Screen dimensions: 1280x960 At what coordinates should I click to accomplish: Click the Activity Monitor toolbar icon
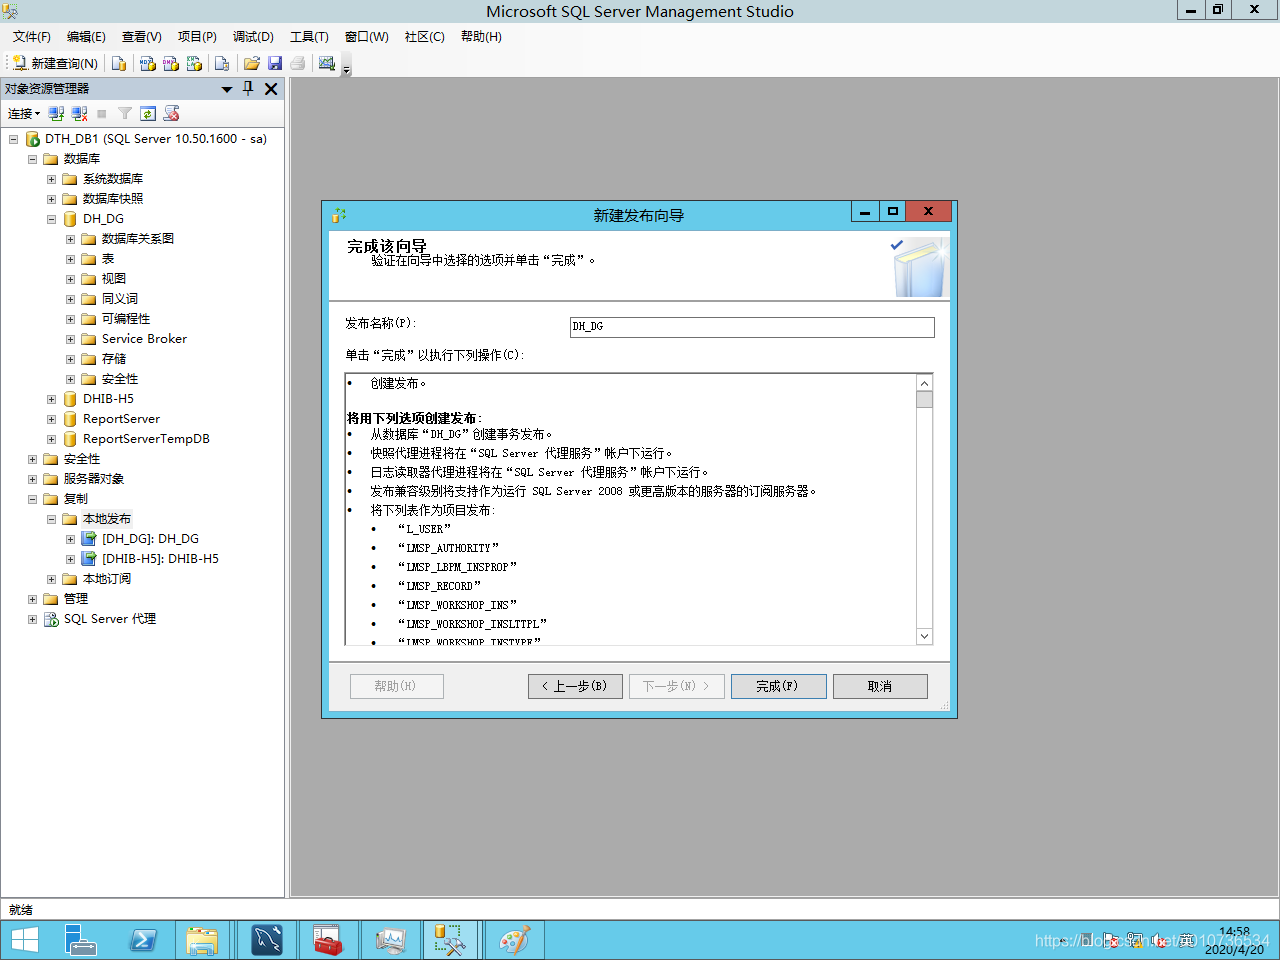(x=327, y=63)
